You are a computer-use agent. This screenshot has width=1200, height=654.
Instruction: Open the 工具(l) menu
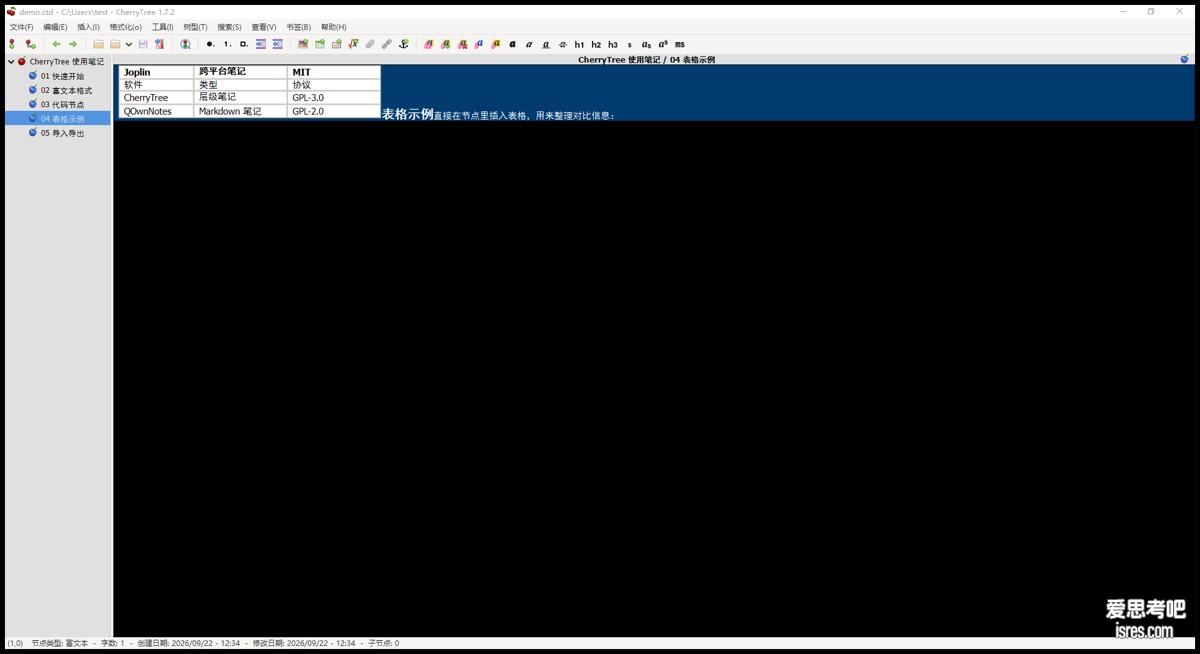162,27
